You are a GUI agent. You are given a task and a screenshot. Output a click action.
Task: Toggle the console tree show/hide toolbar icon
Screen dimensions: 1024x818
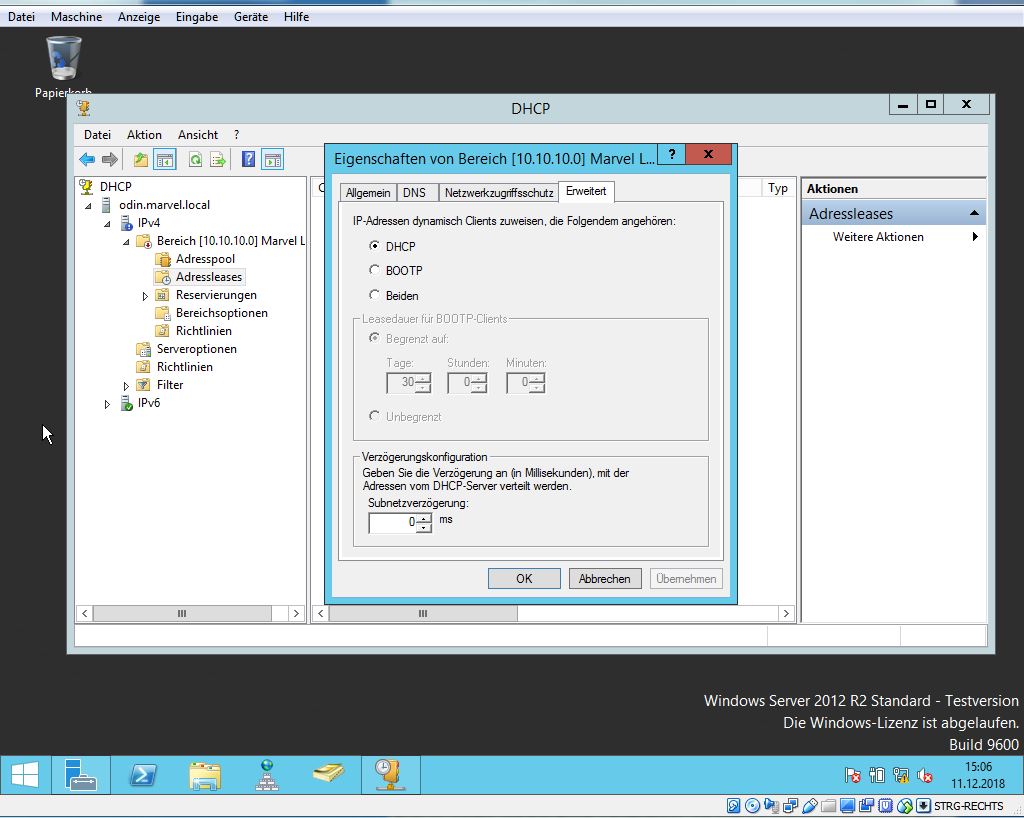(165, 159)
